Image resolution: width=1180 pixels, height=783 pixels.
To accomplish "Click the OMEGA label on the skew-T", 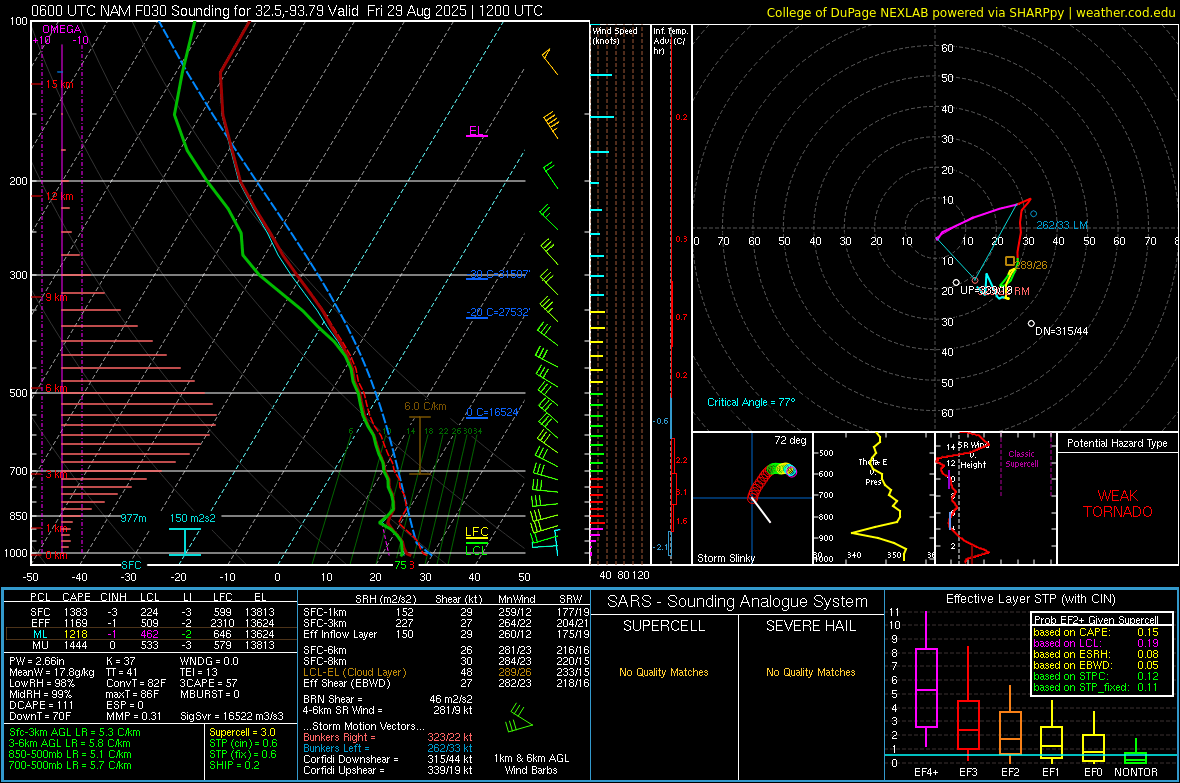I will click(x=61, y=29).
